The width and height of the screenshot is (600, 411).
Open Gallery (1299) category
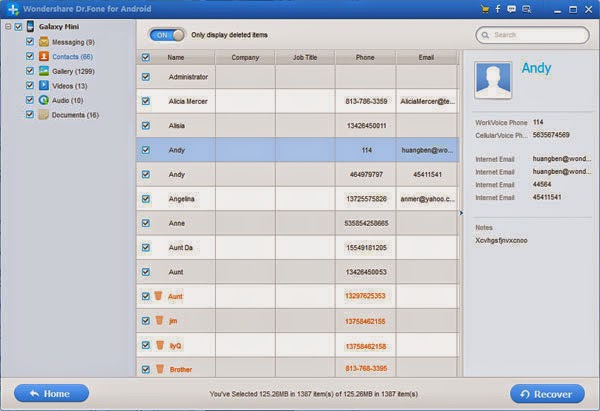pos(73,71)
